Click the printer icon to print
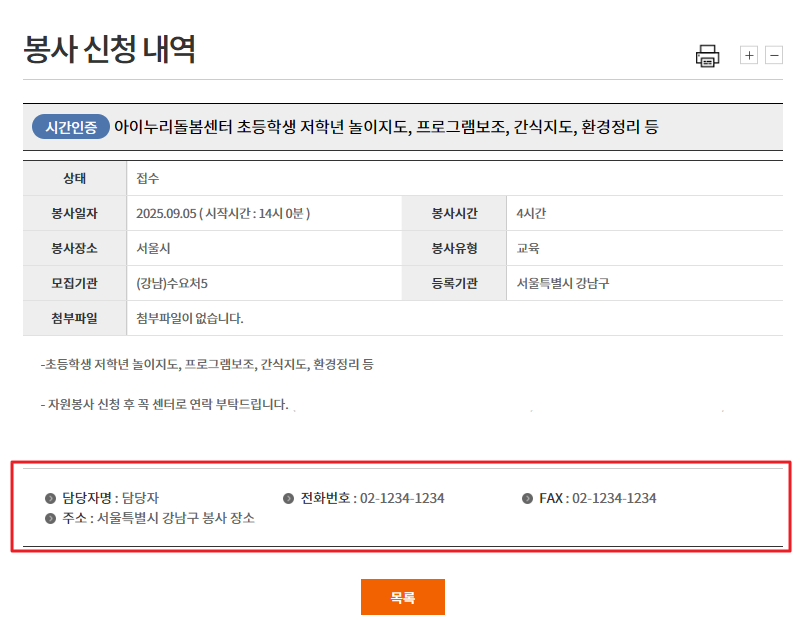 pyautogui.click(x=708, y=56)
